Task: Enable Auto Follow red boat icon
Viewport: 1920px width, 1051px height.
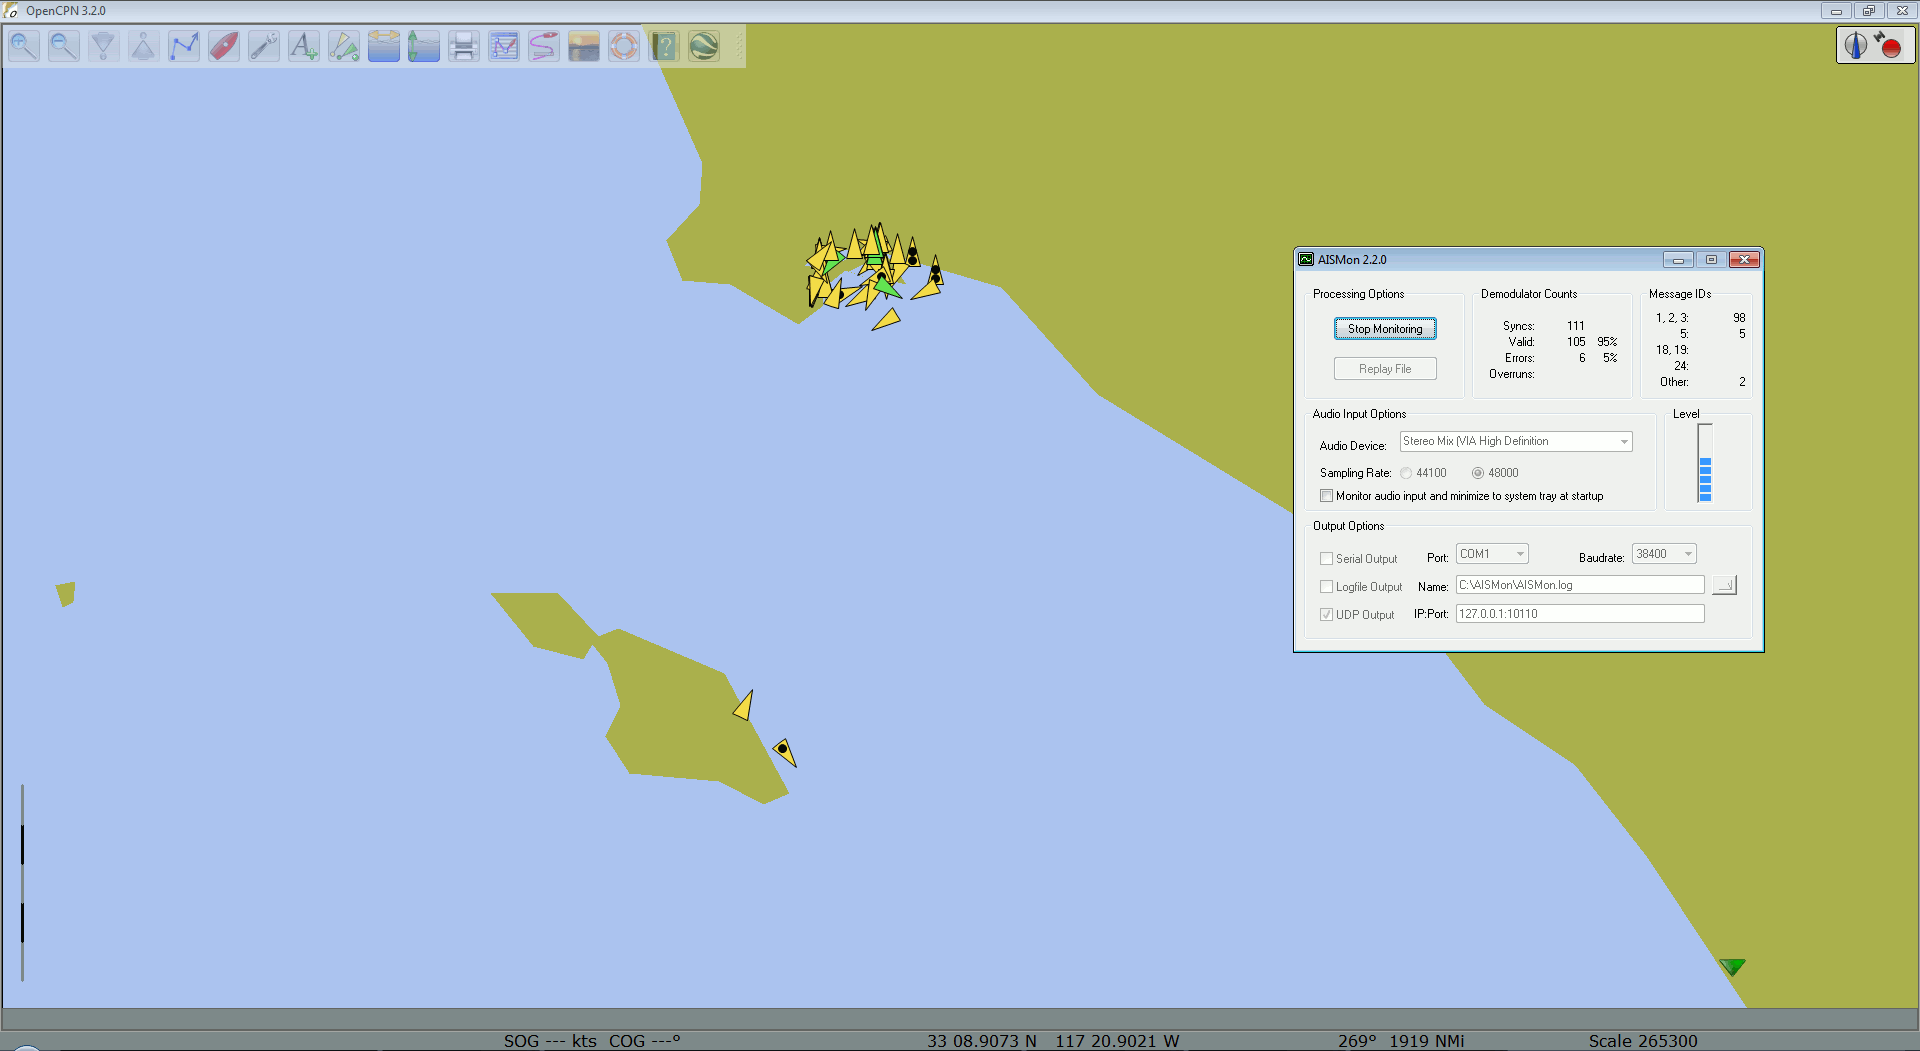Action: [224, 46]
